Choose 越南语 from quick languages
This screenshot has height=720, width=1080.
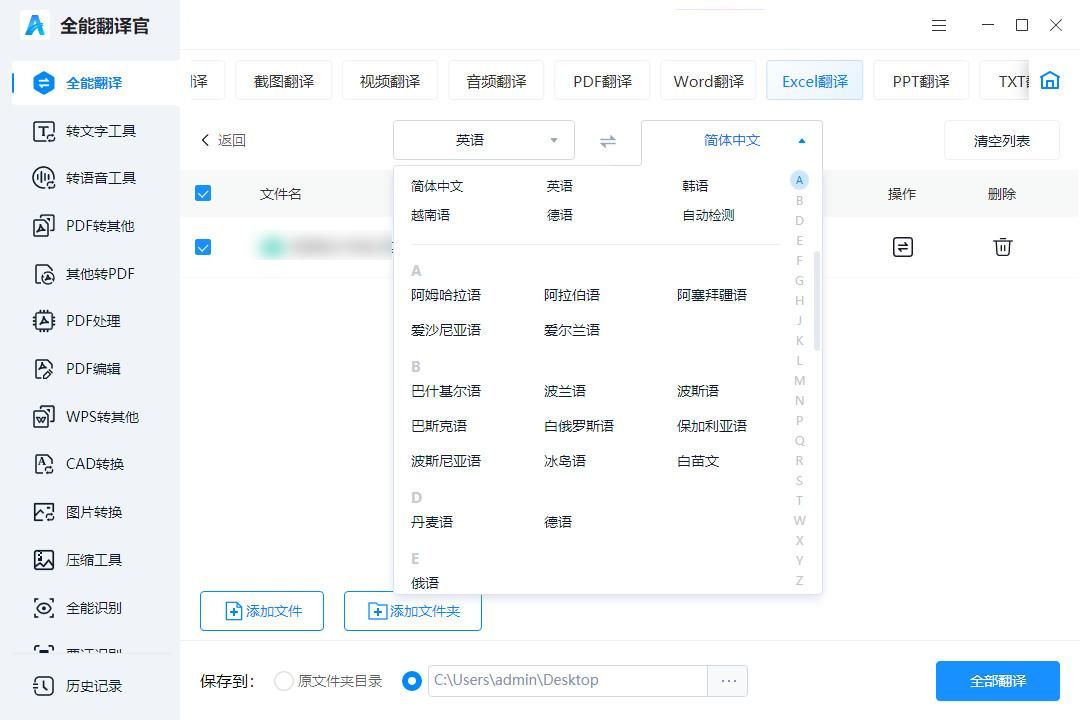coord(430,215)
